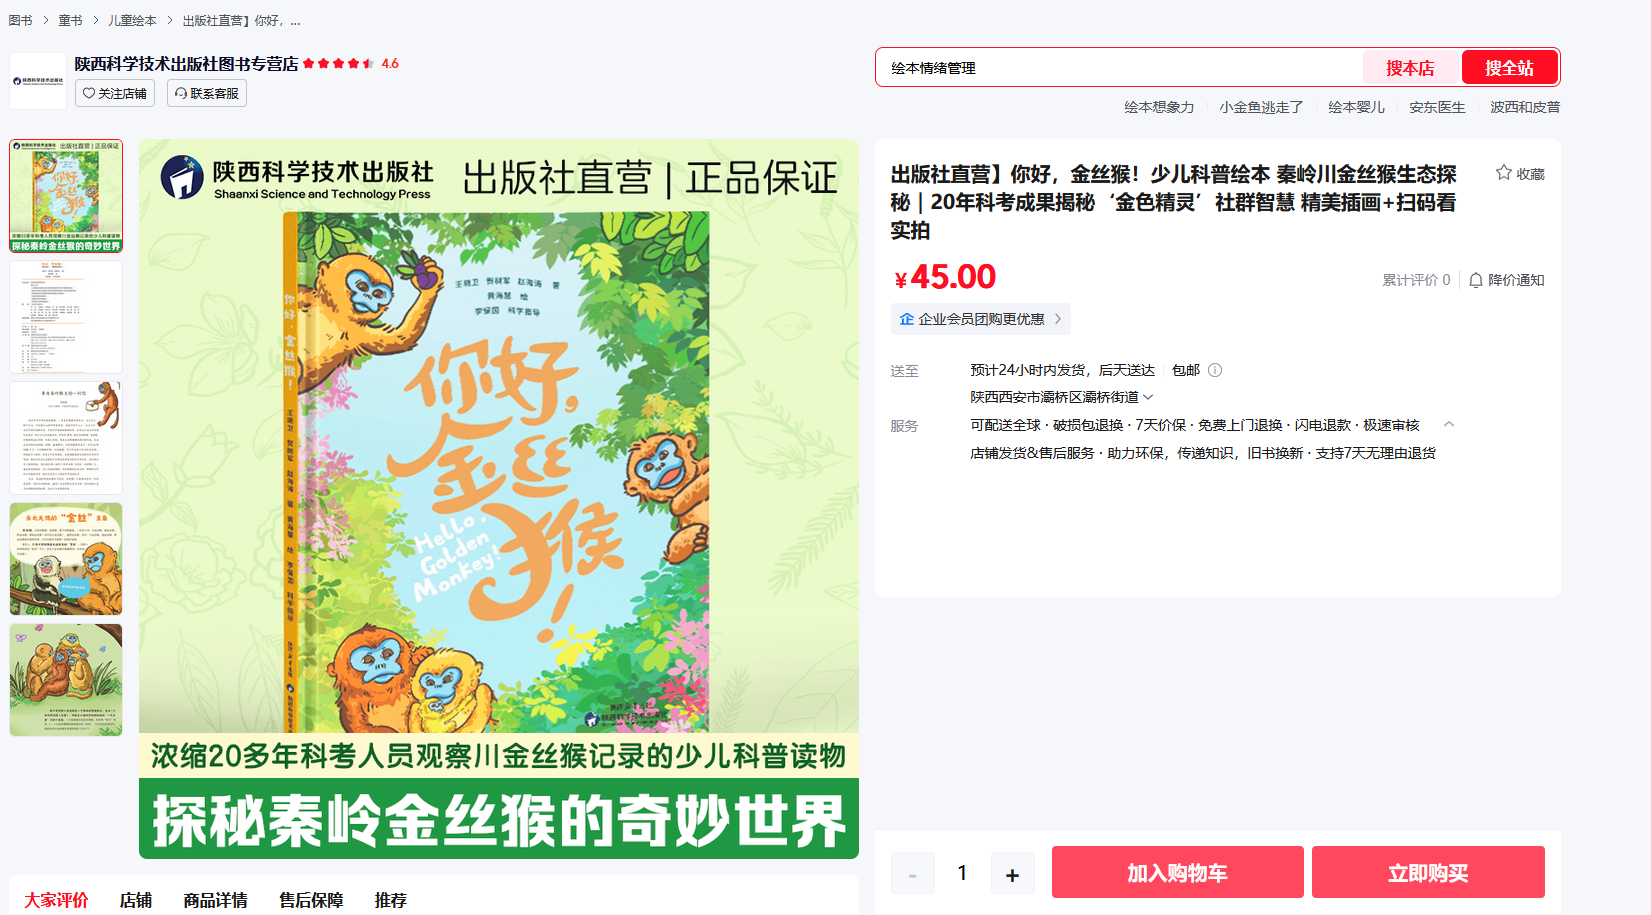The width and height of the screenshot is (1651, 915).
Task: Contact customer service via the 联系客服 headset button
Action: [x=207, y=93]
